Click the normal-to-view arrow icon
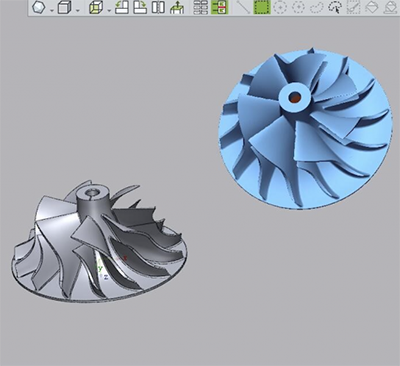This screenshot has height=366, width=400. 177,7
